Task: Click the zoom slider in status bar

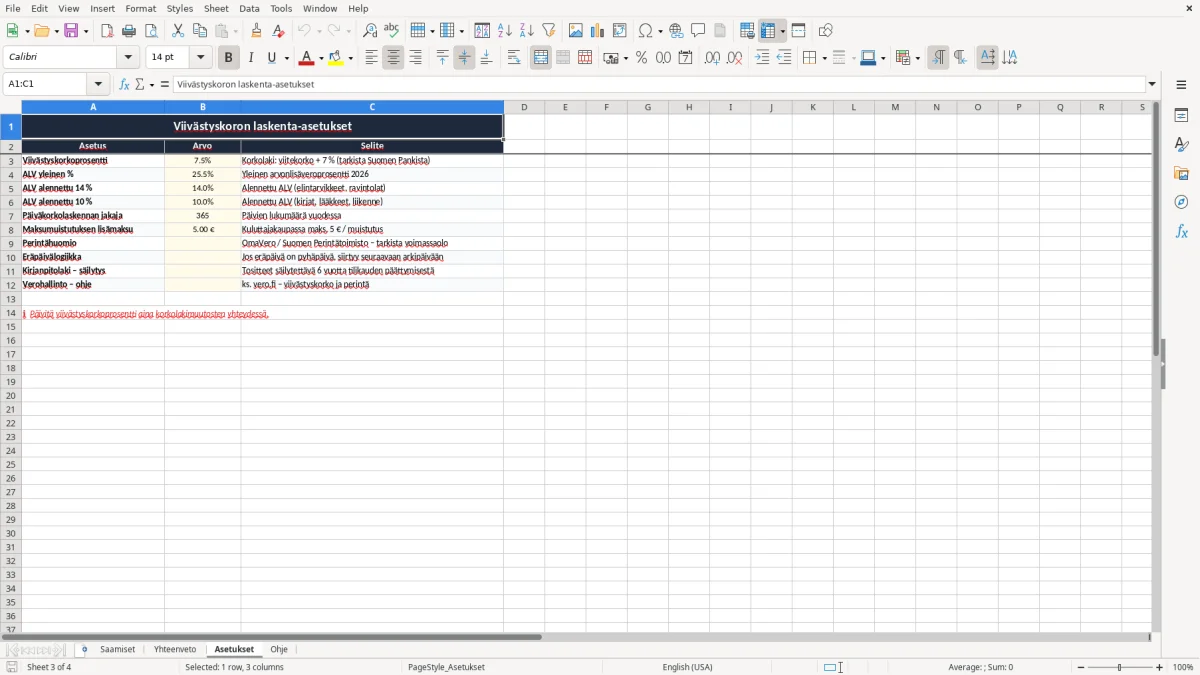Action: pyautogui.click(x=1120, y=667)
